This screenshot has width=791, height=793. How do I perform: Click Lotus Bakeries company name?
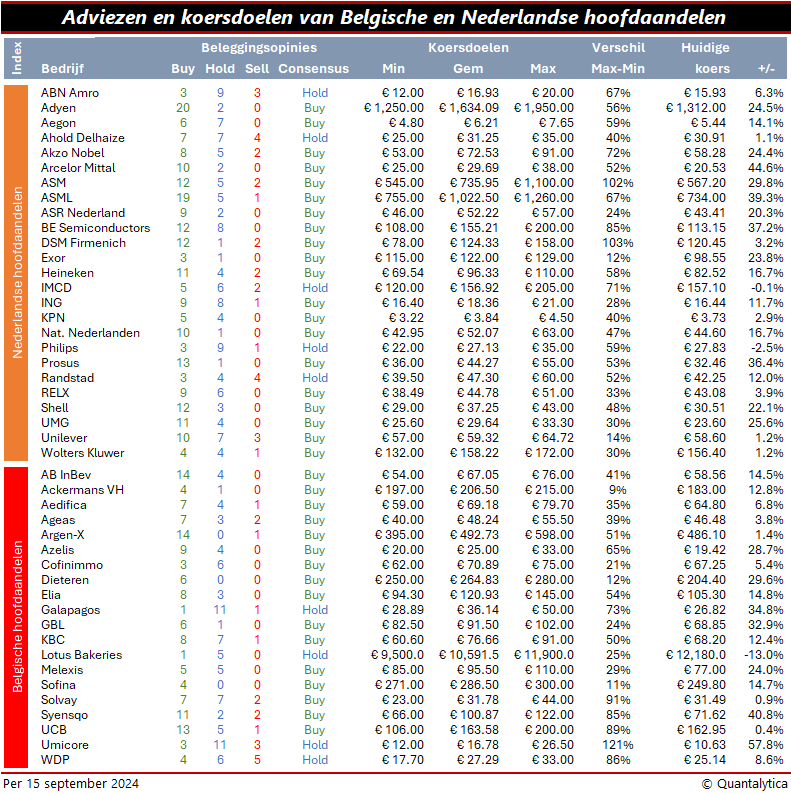click(x=81, y=655)
